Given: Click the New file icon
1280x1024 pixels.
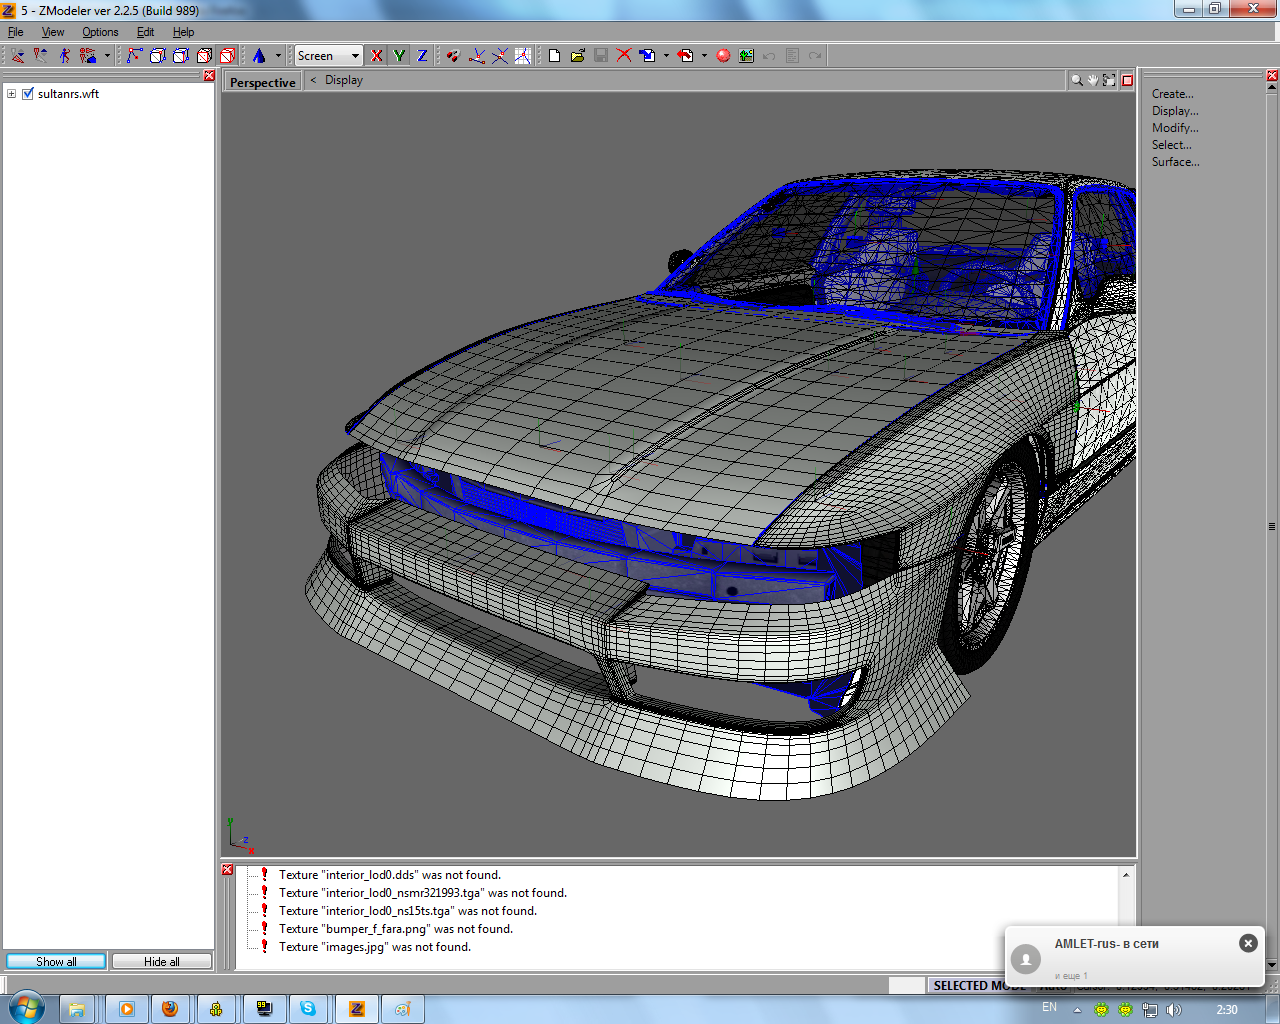Looking at the screenshot, I should pyautogui.click(x=554, y=56).
